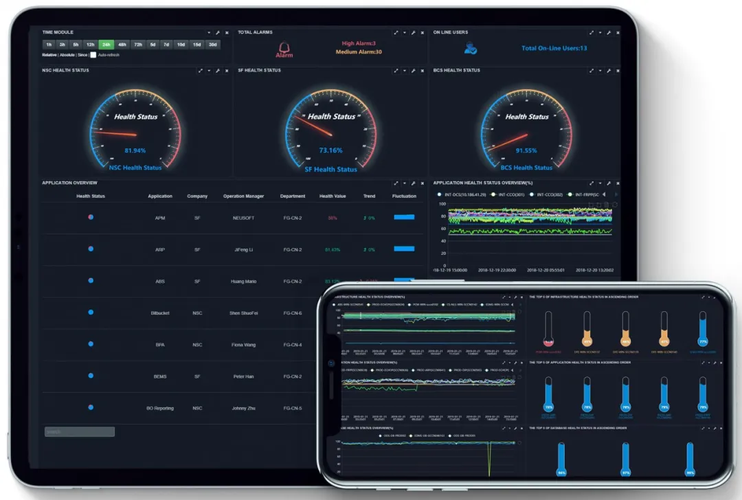
Task: Select the 30d time range button
Action: (213, 44)
